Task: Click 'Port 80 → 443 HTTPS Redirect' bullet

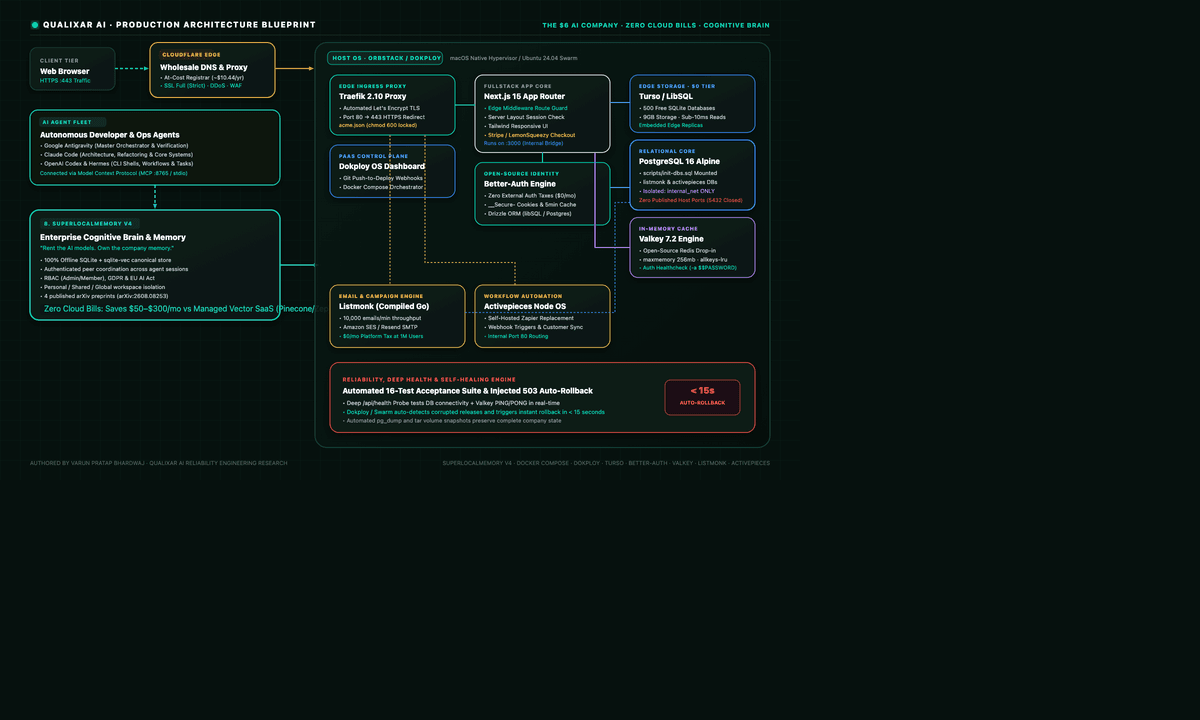Action: point(382,117)
